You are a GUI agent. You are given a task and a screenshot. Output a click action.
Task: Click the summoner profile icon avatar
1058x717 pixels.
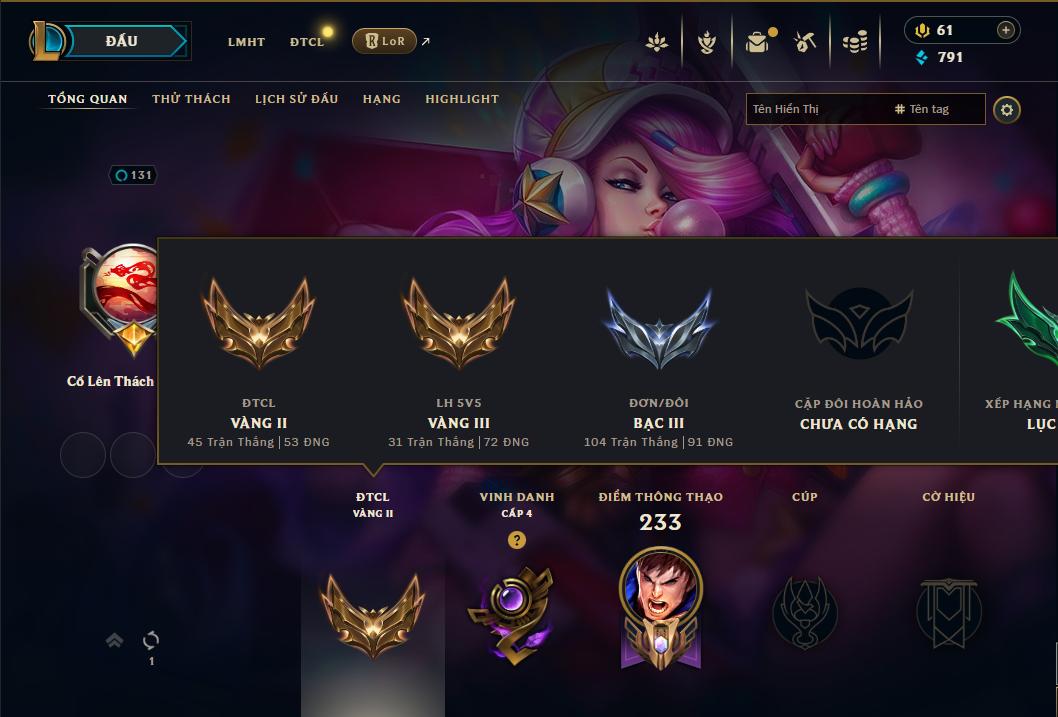pyautogui.click(x=123, y=288)
